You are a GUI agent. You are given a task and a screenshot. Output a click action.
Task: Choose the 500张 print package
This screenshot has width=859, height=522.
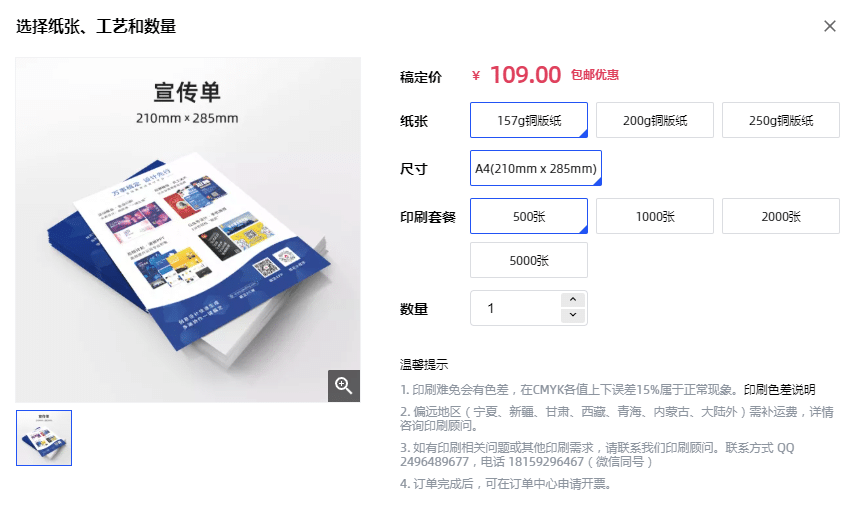[x=529, y=216]
